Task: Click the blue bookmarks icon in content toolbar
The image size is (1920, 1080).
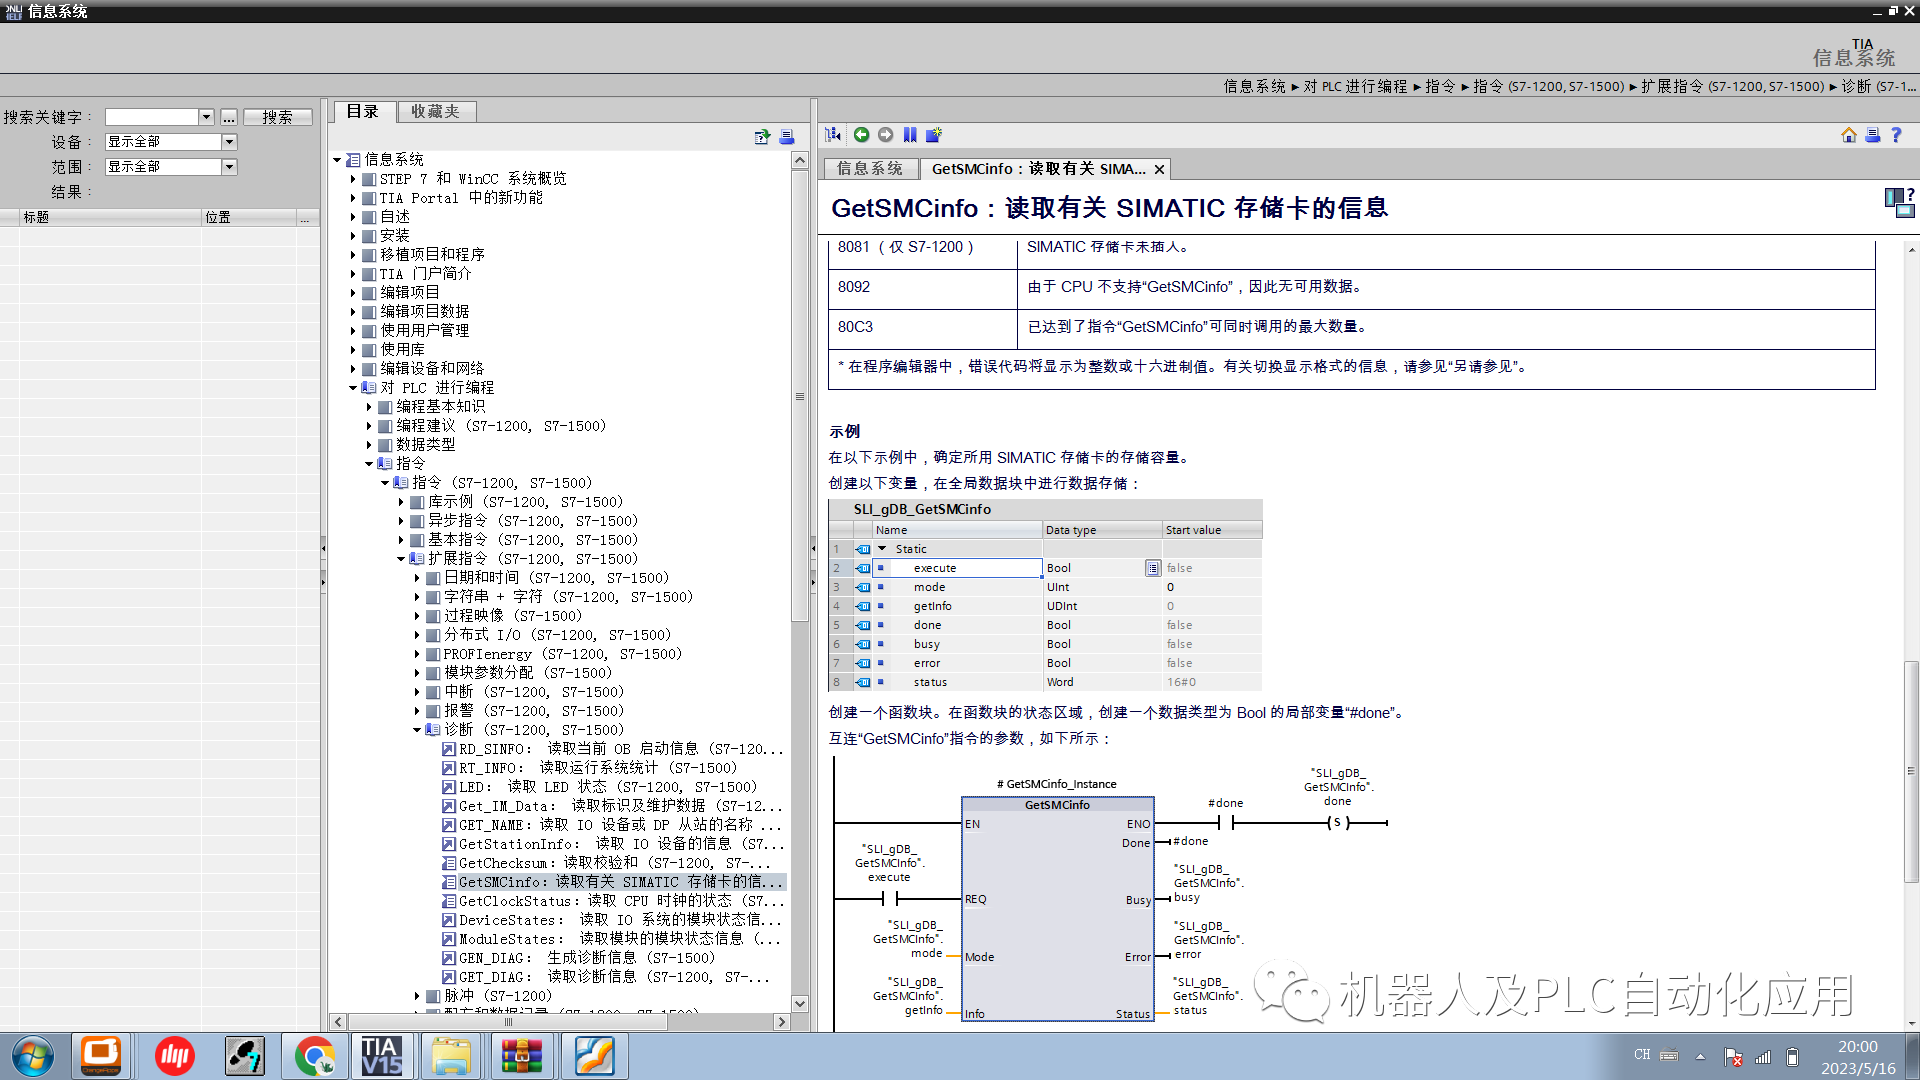Action: pos(910,135)
